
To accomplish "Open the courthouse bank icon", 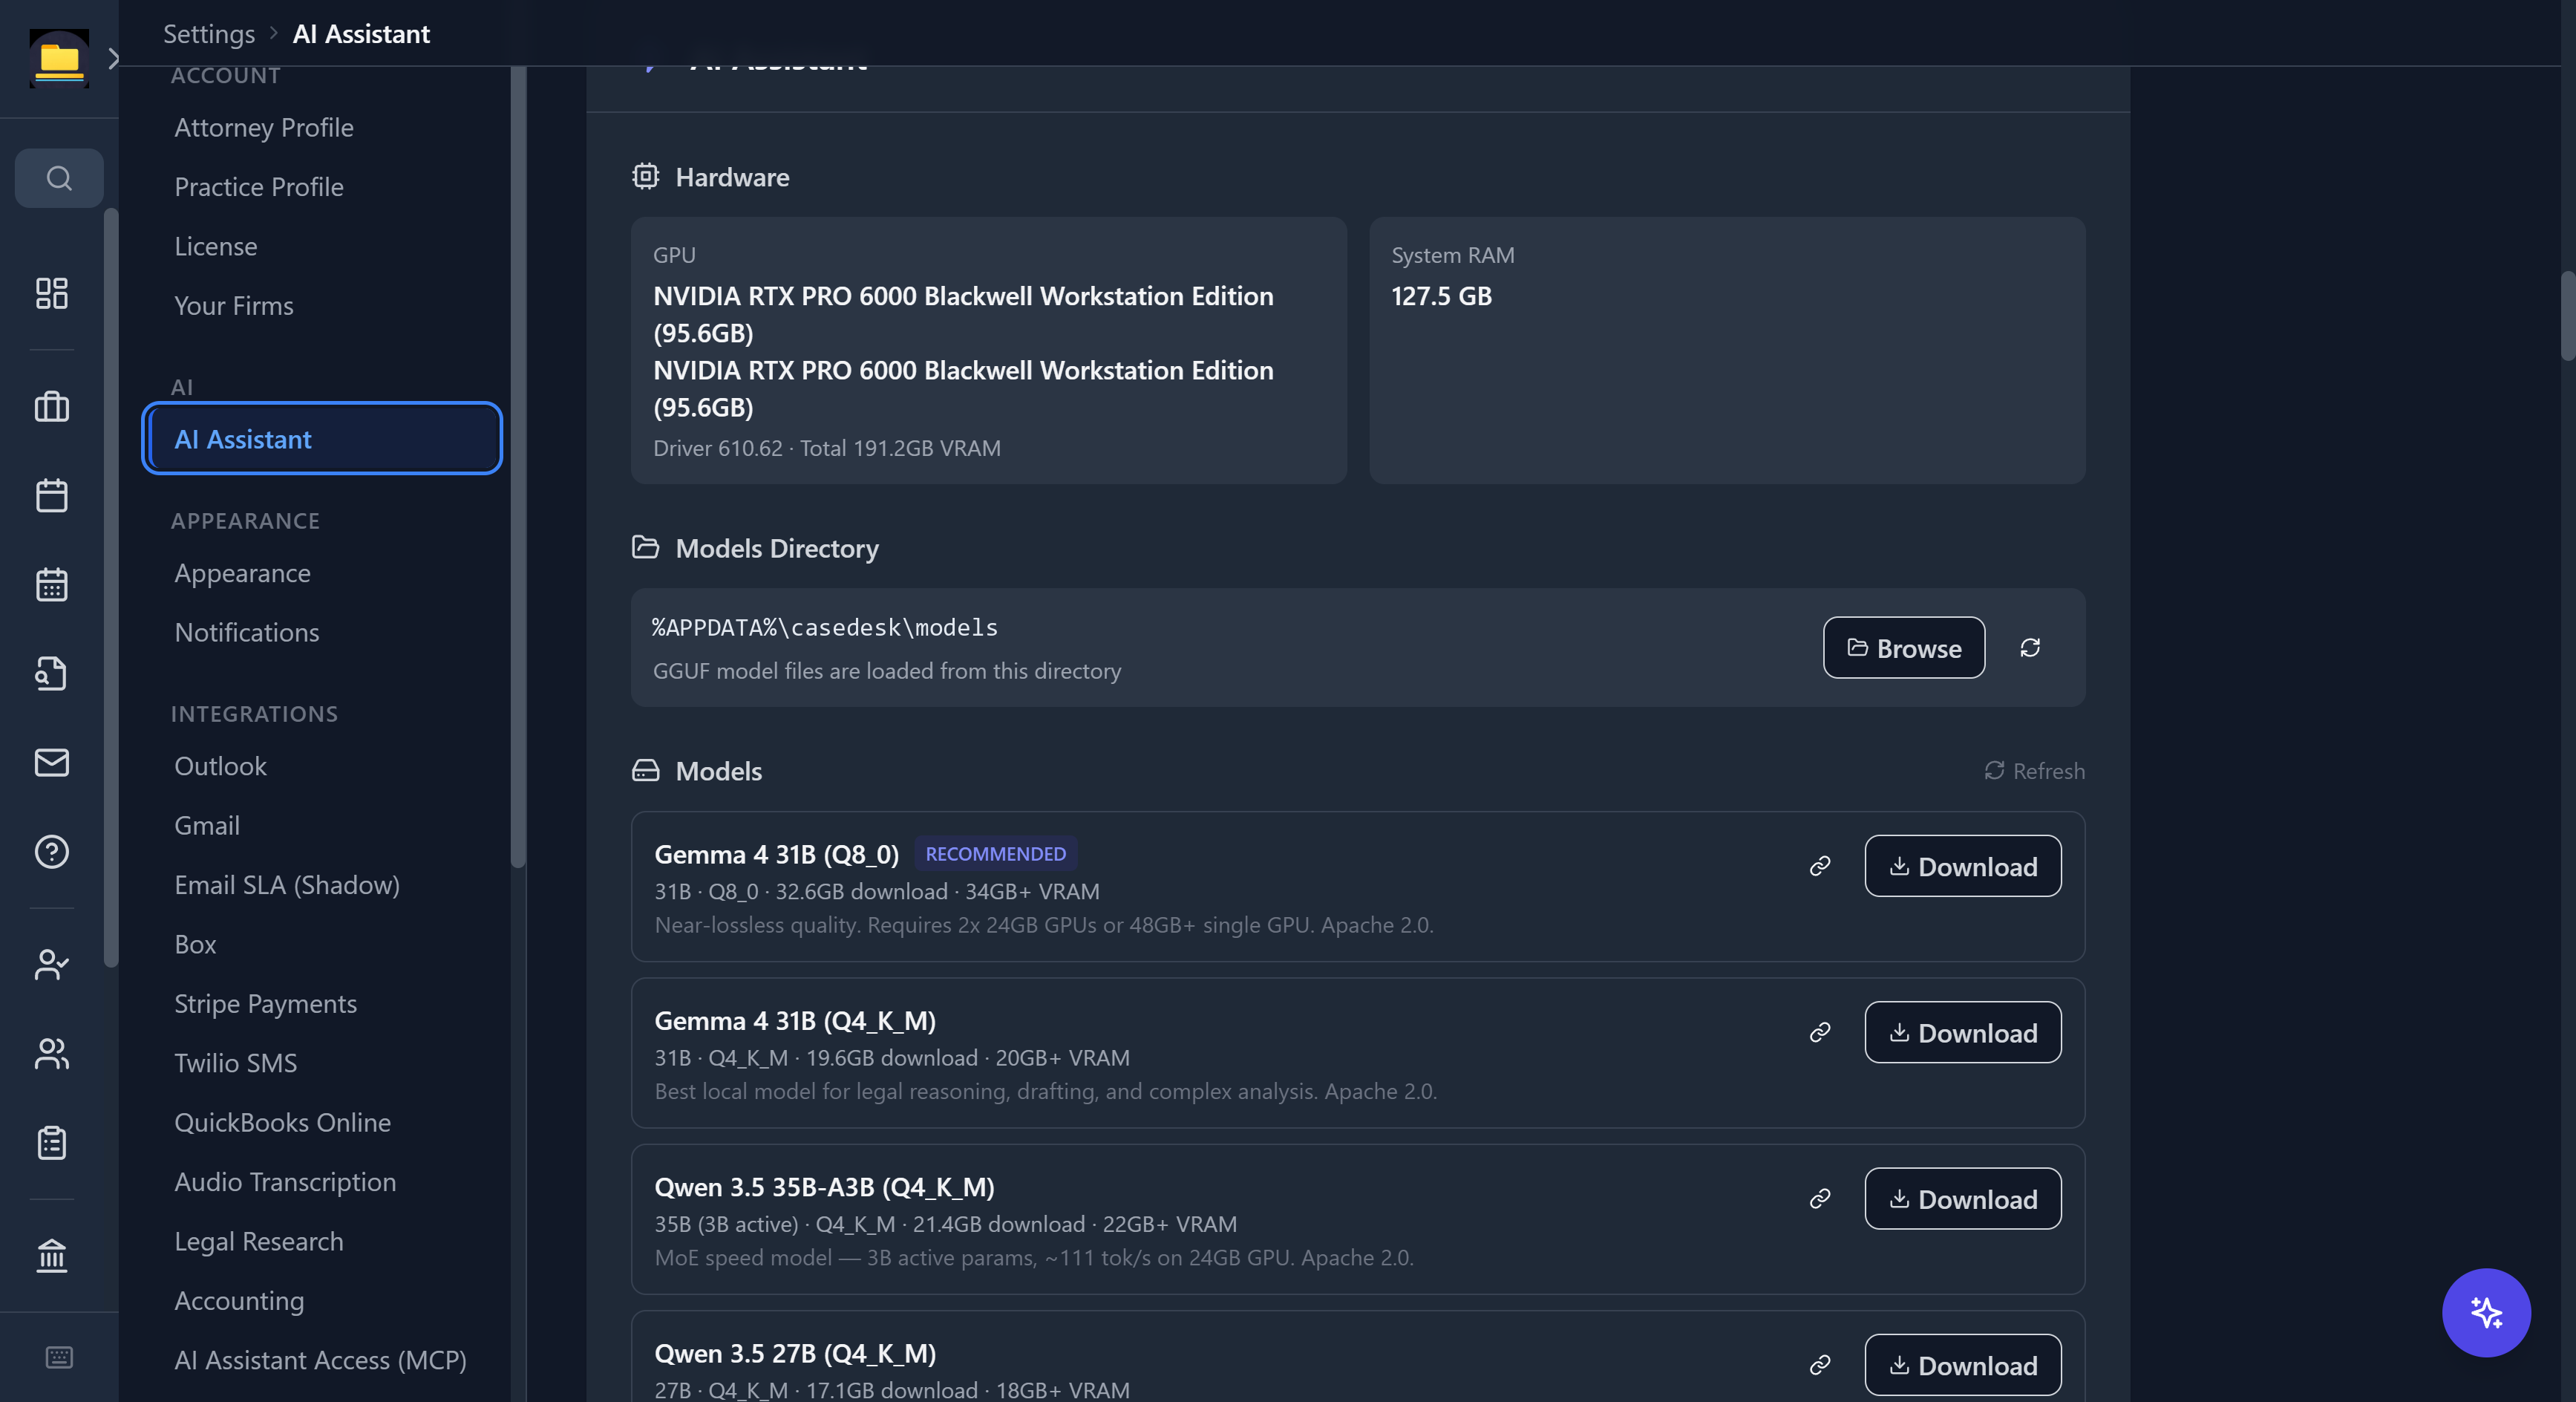I will pyautogui.click(x=52, y=1255).
